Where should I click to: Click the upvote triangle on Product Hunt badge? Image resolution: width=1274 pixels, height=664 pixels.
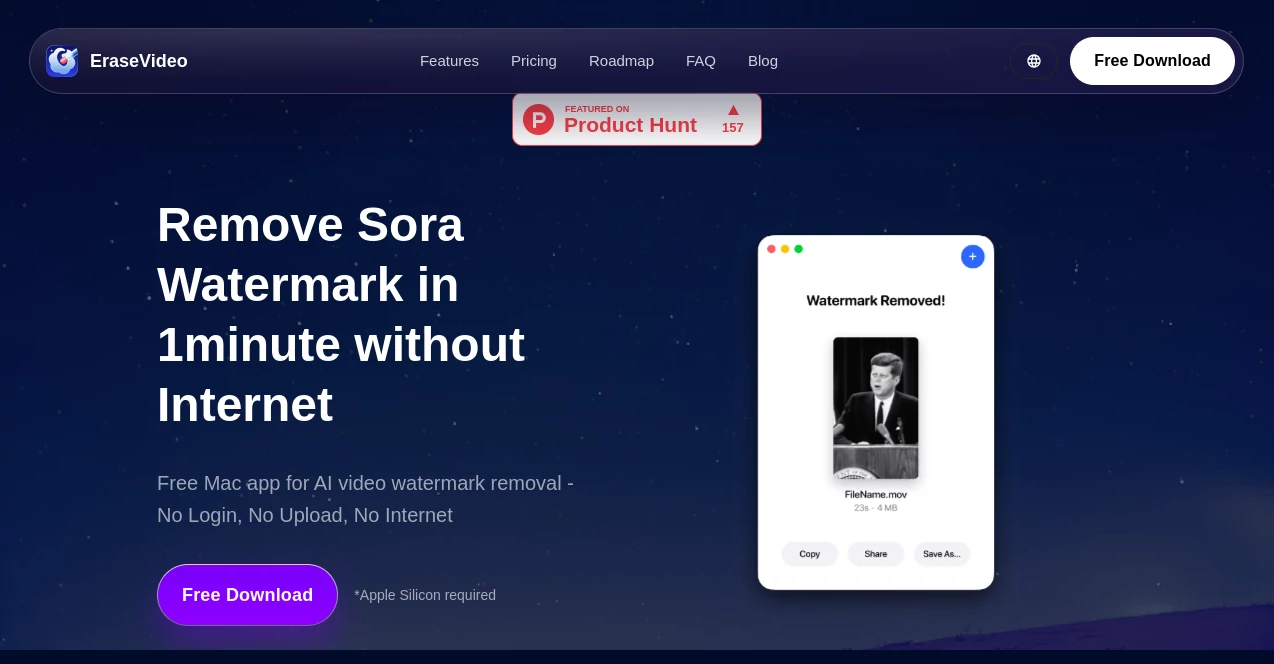(733, 110)
